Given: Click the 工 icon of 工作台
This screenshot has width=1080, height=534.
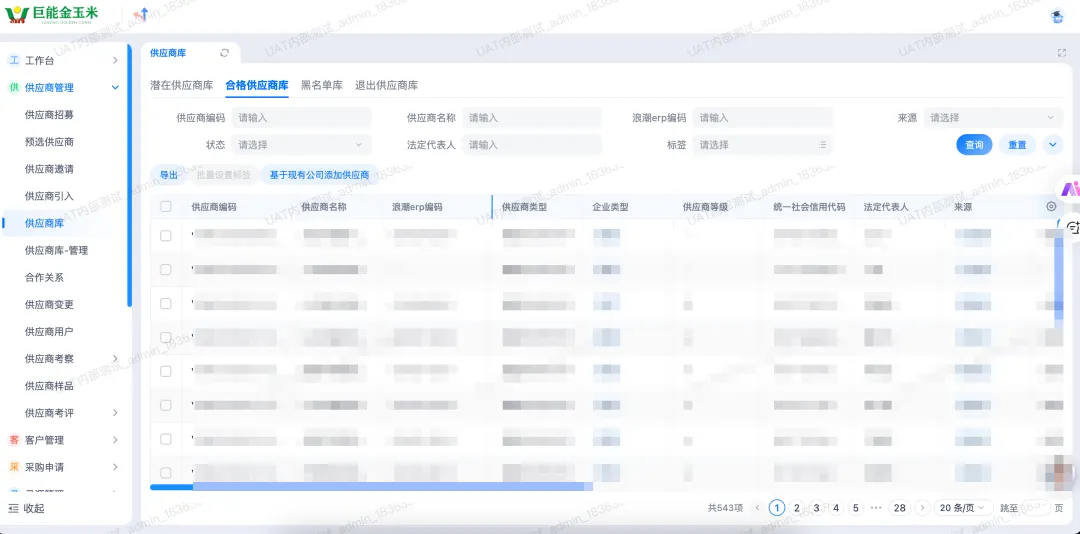Looking at the screenshot, I should (14, 61).
